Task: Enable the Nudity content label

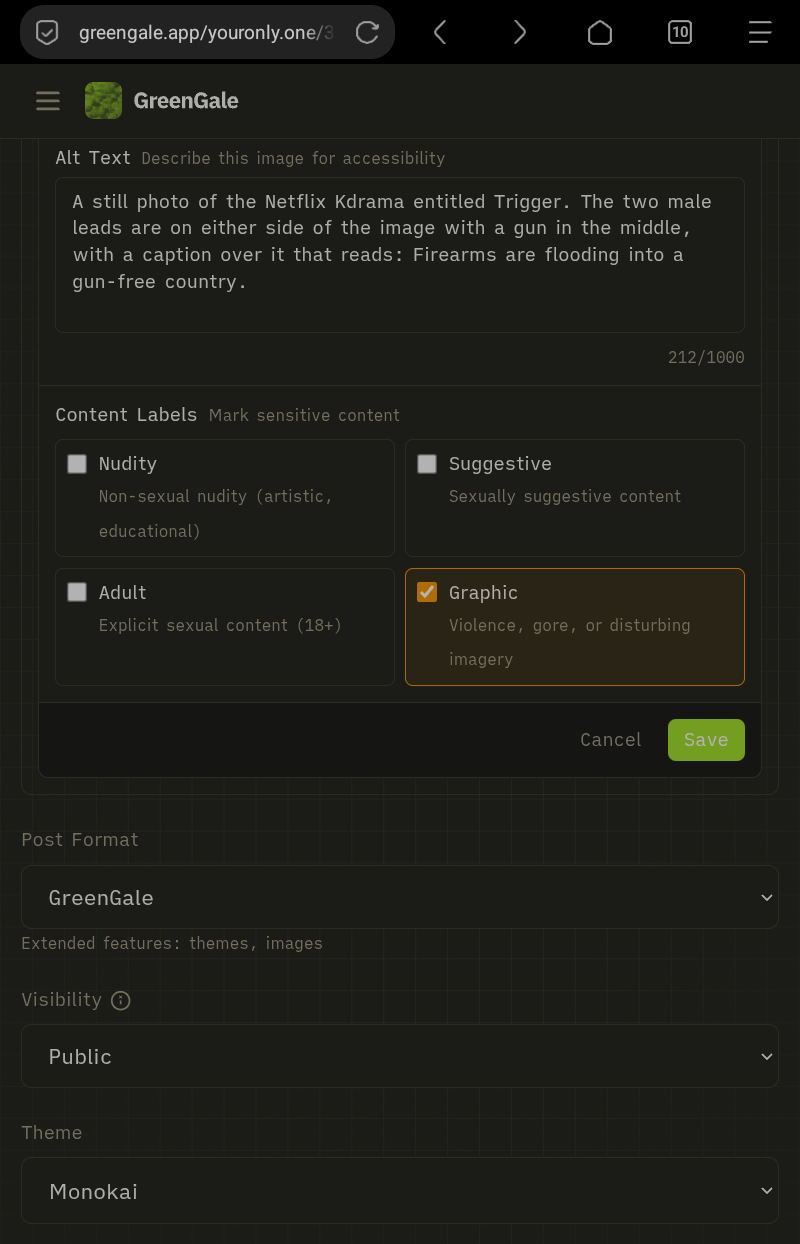Action: [77, 464]
